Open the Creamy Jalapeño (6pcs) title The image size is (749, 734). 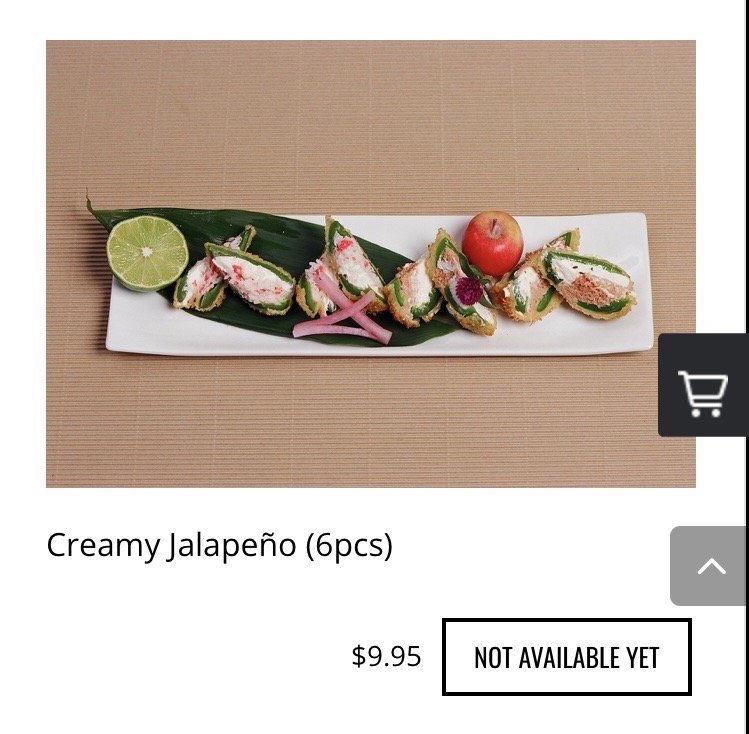pos(219,545)
